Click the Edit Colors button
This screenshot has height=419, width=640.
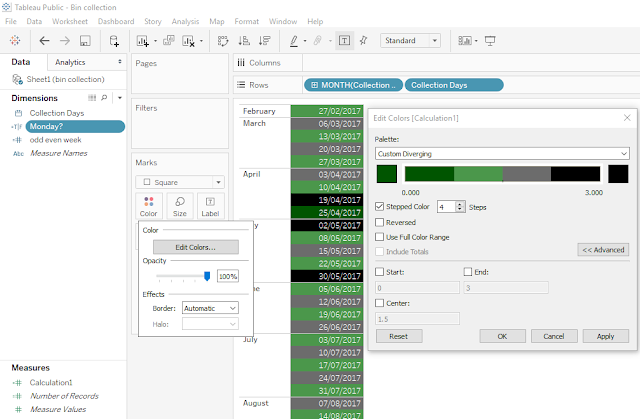196,247
